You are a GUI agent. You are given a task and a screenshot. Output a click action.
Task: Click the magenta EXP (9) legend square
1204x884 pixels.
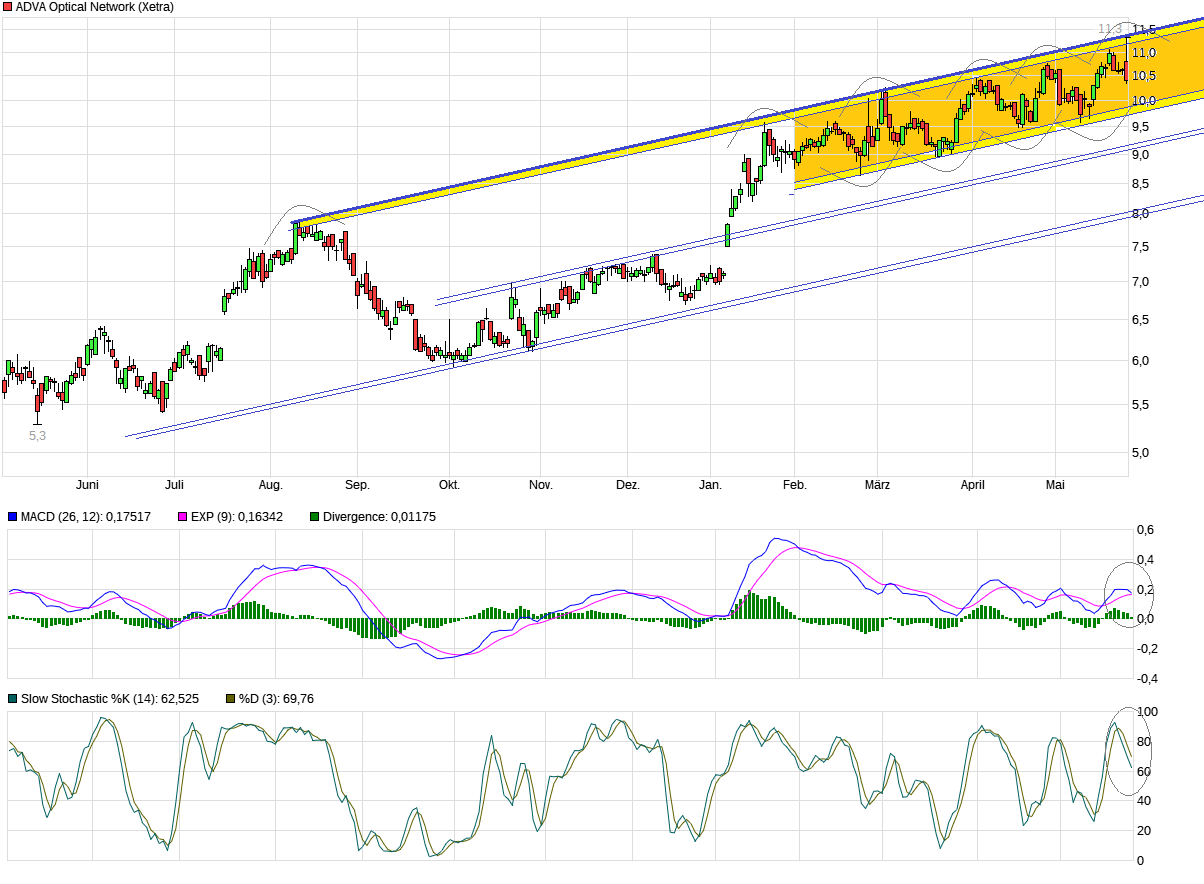(x=183, y=517)
